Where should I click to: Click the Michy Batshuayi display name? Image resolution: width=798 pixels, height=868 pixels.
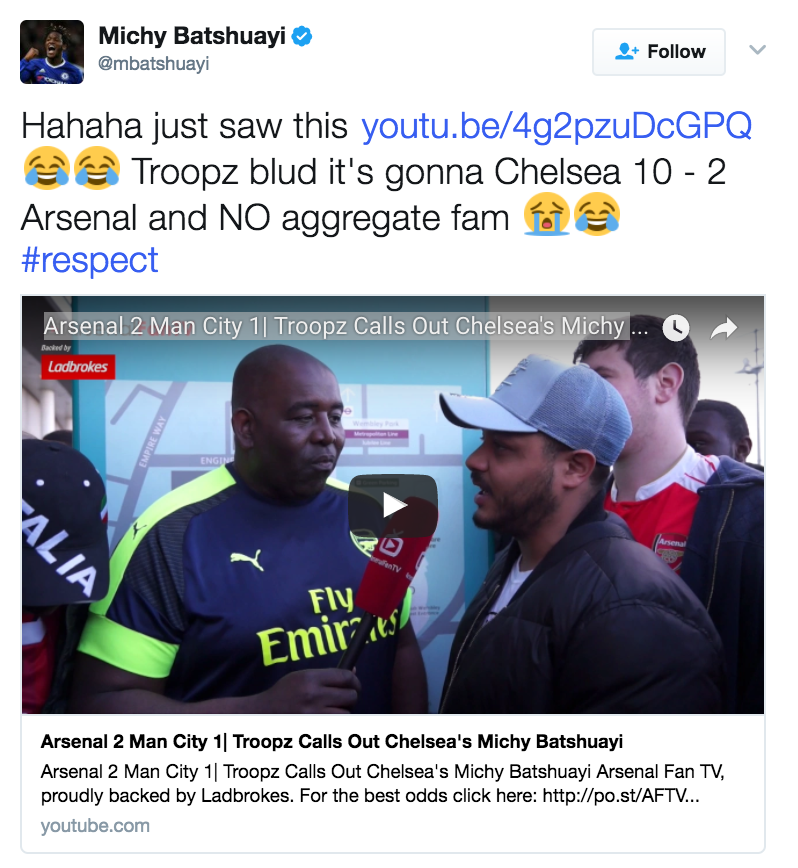[x=191, y=36]
